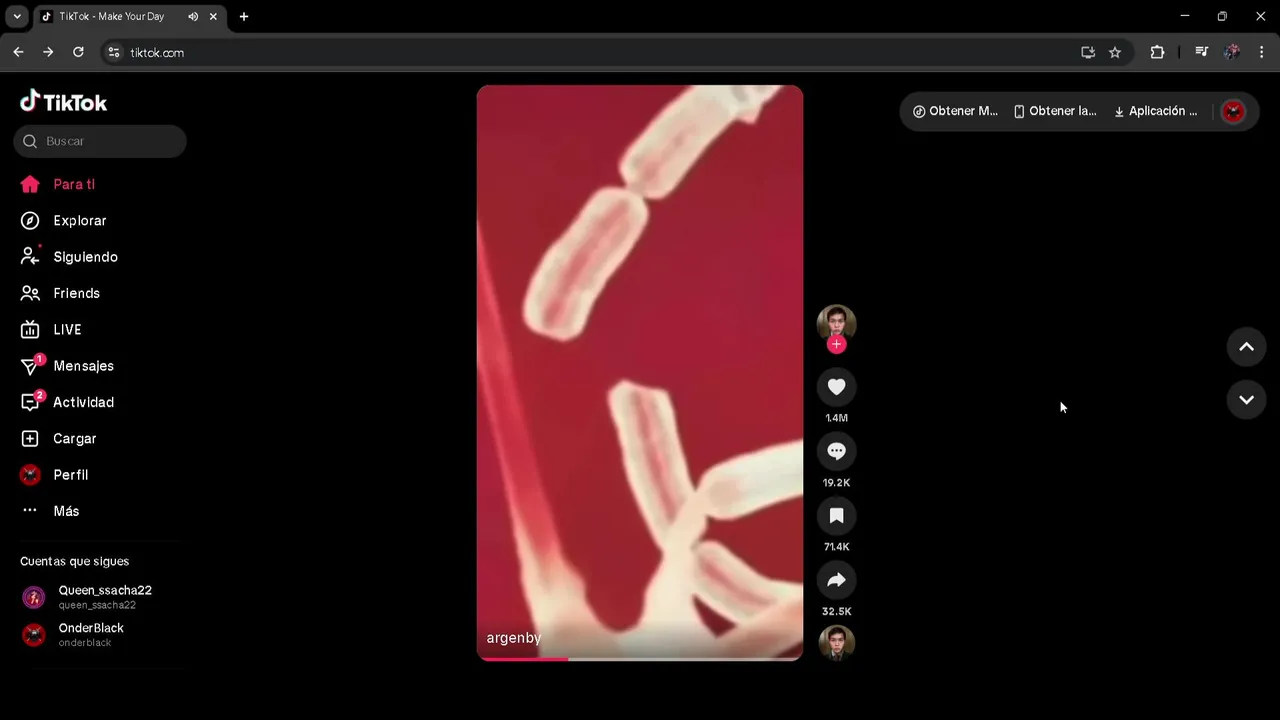Share video with arrow icon
1280x720 pixels.
point(837,580)
